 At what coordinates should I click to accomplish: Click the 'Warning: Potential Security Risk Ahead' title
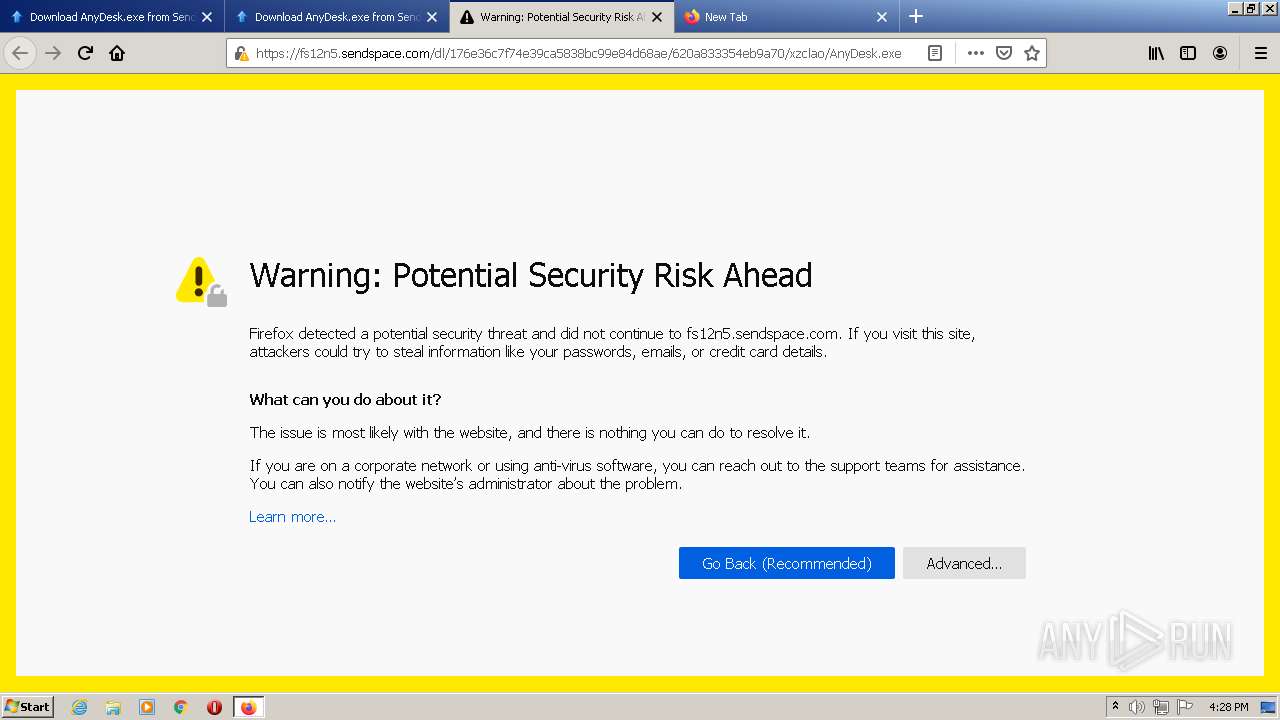(531, 275)
